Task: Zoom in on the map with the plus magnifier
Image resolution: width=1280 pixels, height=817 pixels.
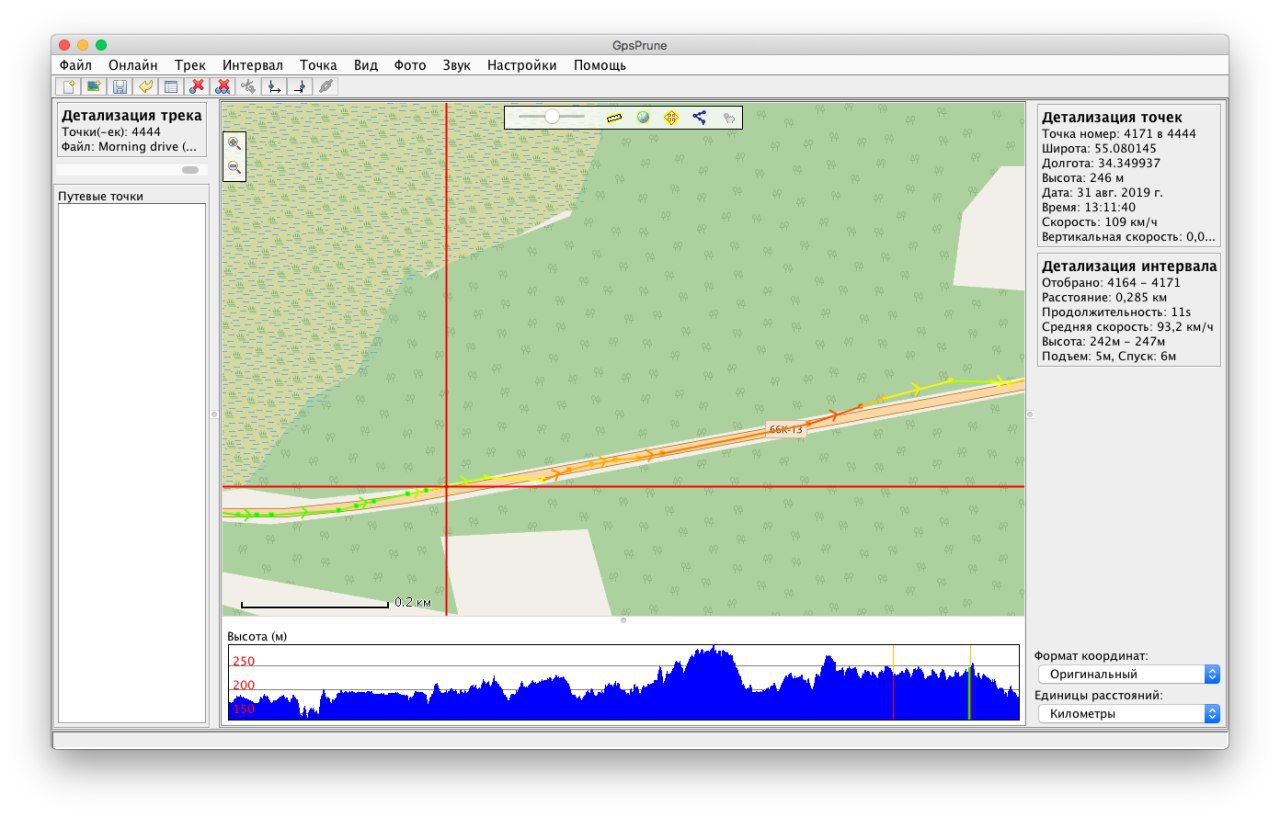Action: [235, 144]
